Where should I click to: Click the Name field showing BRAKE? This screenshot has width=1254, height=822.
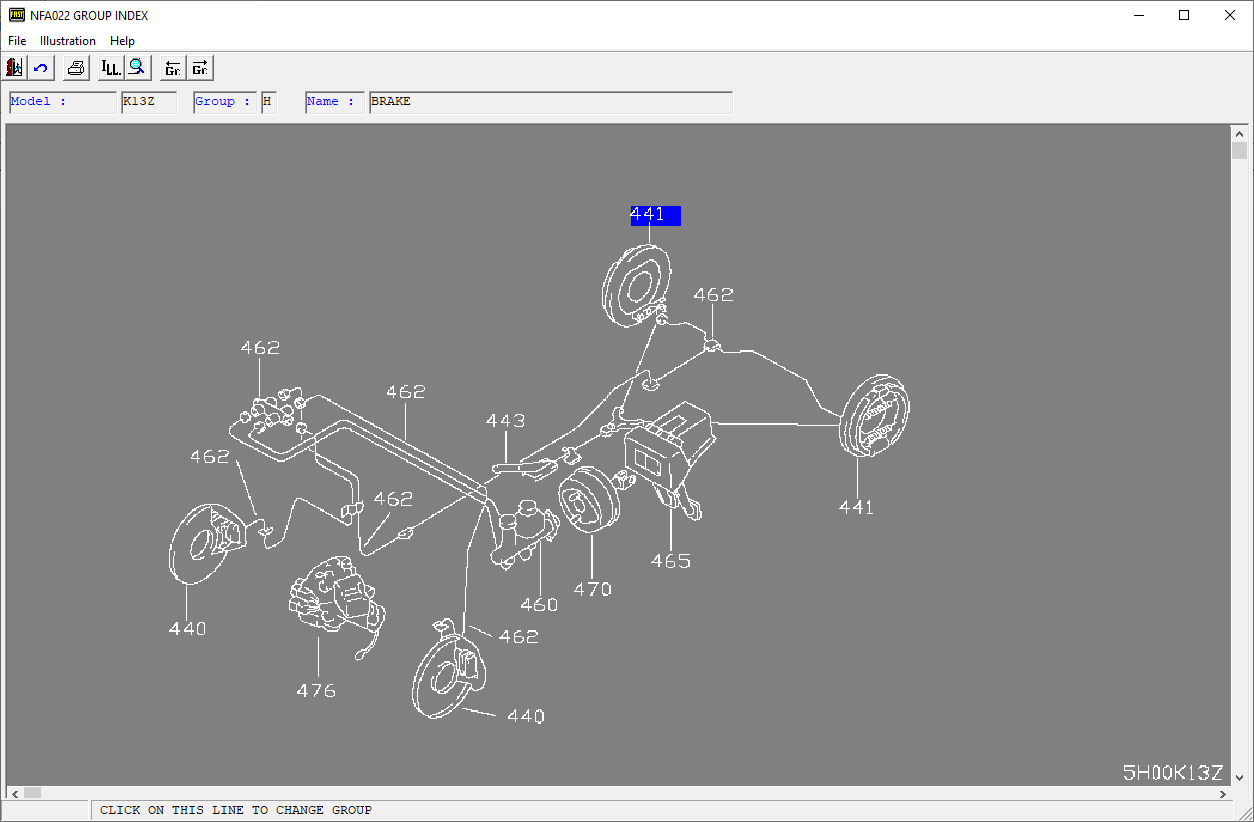[x=550, y=102]
